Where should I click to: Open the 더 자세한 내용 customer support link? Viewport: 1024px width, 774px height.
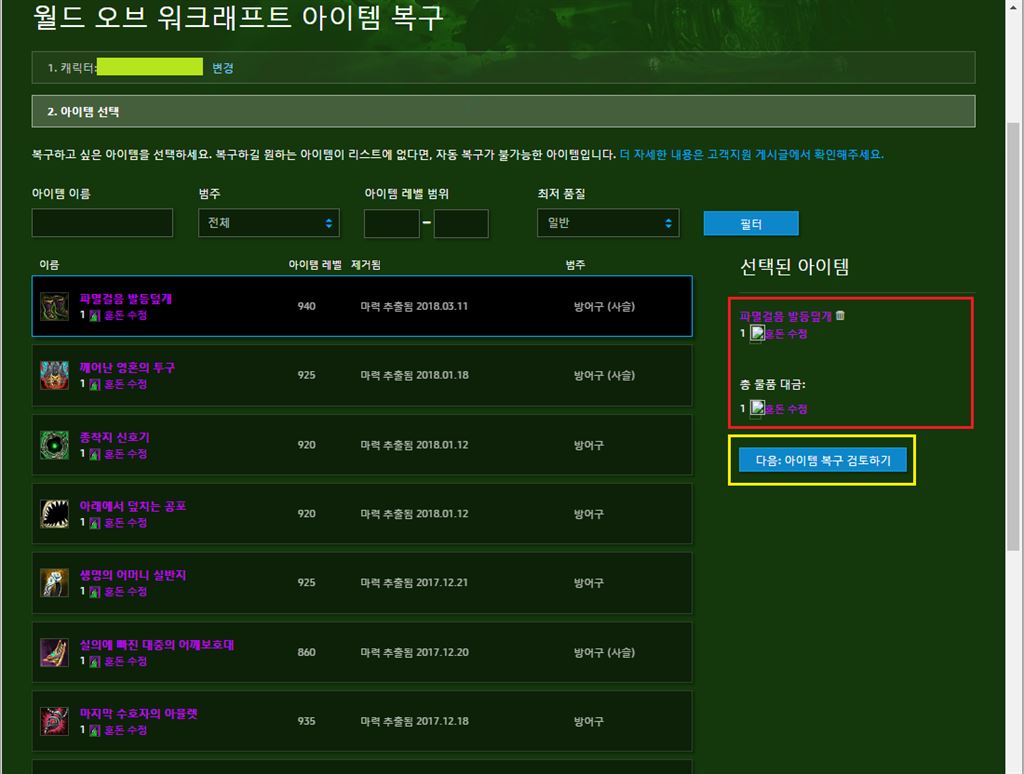pyautogui.click(x=751, y=155)
